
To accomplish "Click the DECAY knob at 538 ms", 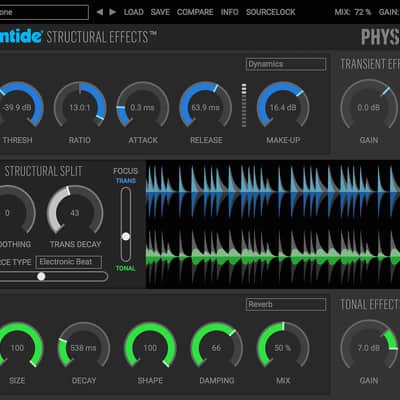I will (84, 346).
